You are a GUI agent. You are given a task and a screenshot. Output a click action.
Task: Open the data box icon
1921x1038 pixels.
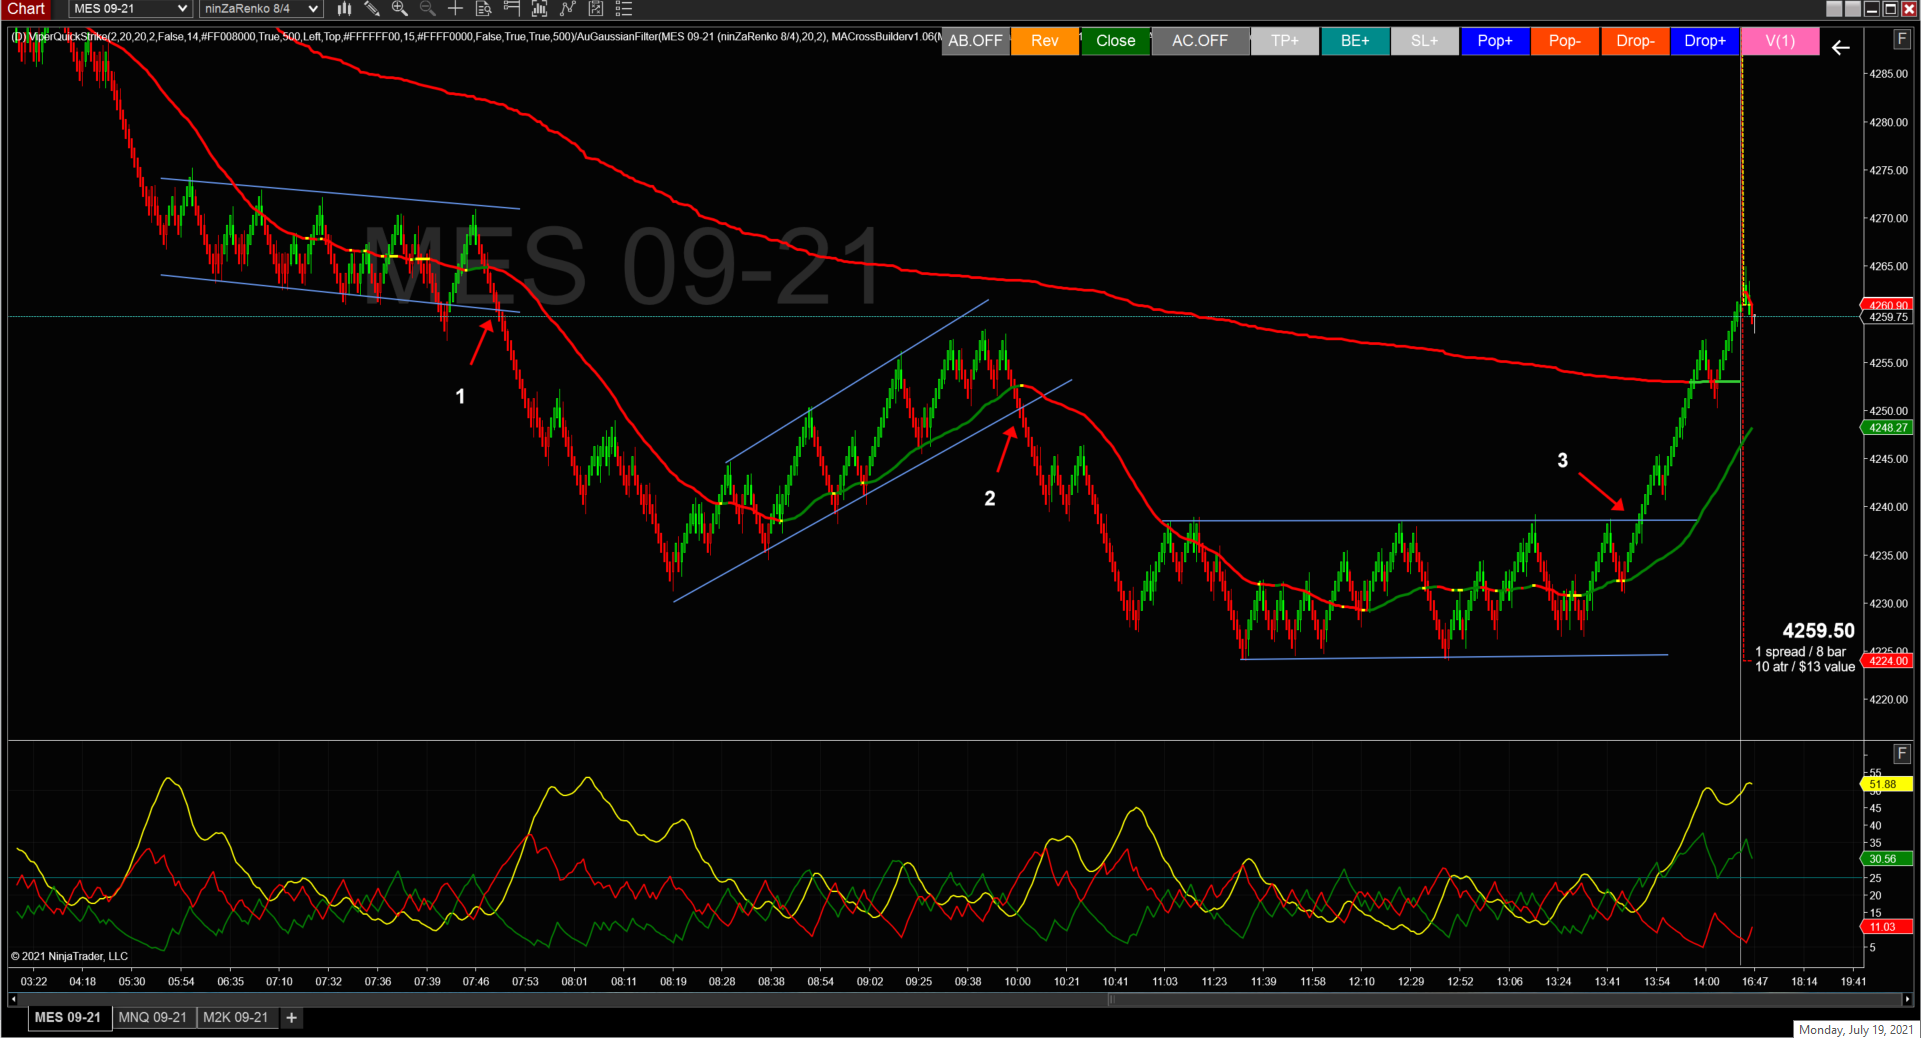(x=484, y=9)
